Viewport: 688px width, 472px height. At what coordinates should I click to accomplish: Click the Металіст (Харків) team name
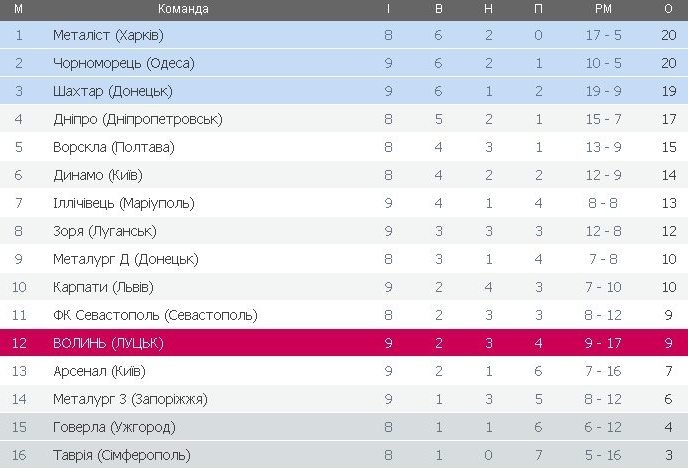108,35
